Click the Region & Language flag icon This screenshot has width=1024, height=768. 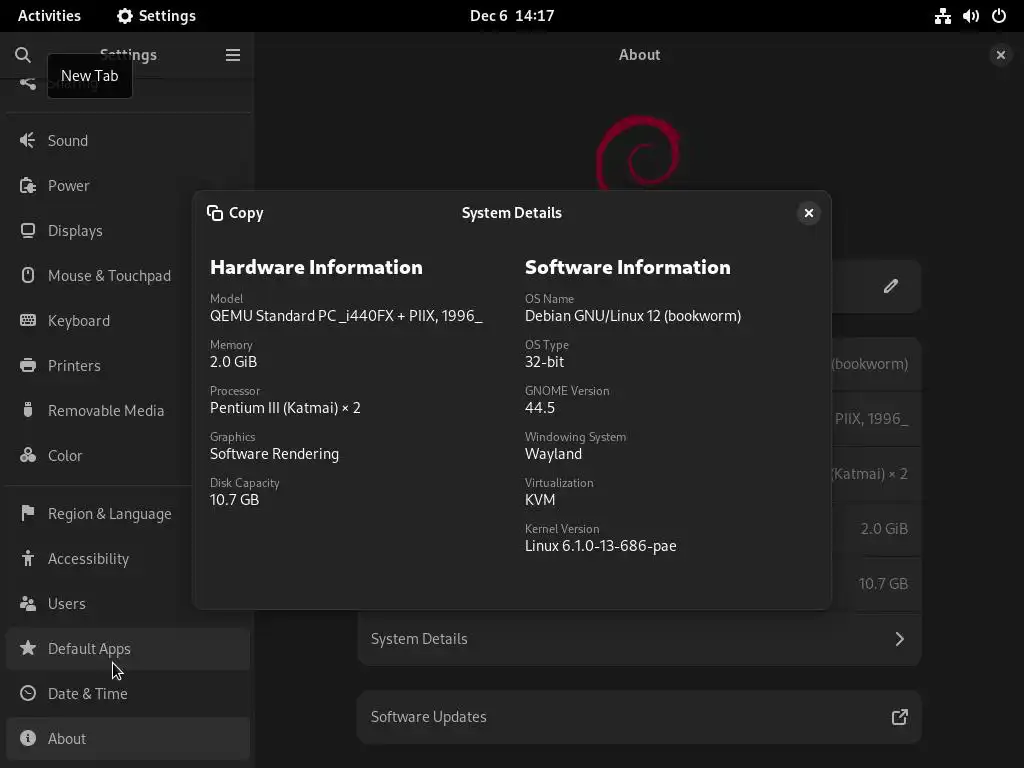27,513
